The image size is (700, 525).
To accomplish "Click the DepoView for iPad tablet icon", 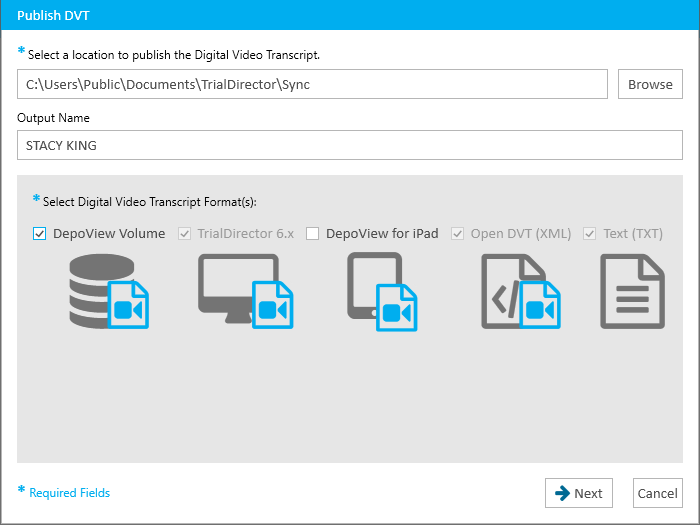I will 382,292.
